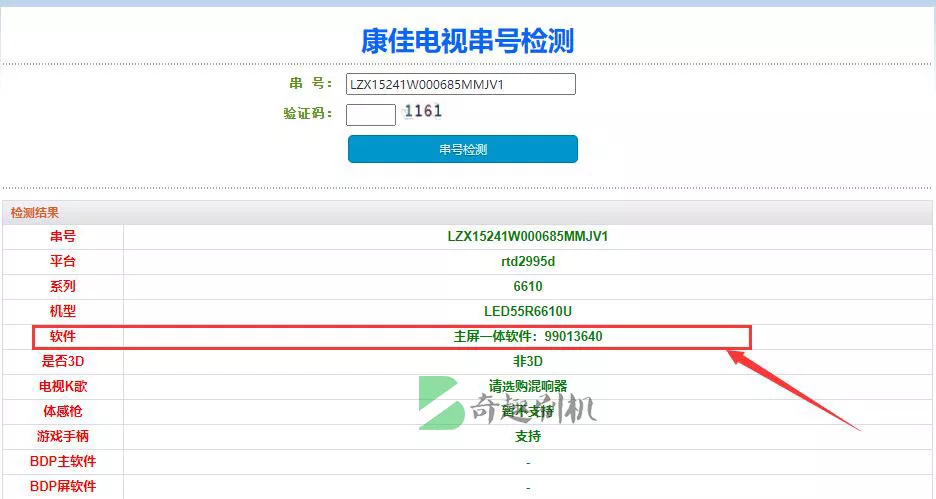Screen dimensions: 936x499
Task: Click the serial number input field
Action: click(x=461, y=84)
